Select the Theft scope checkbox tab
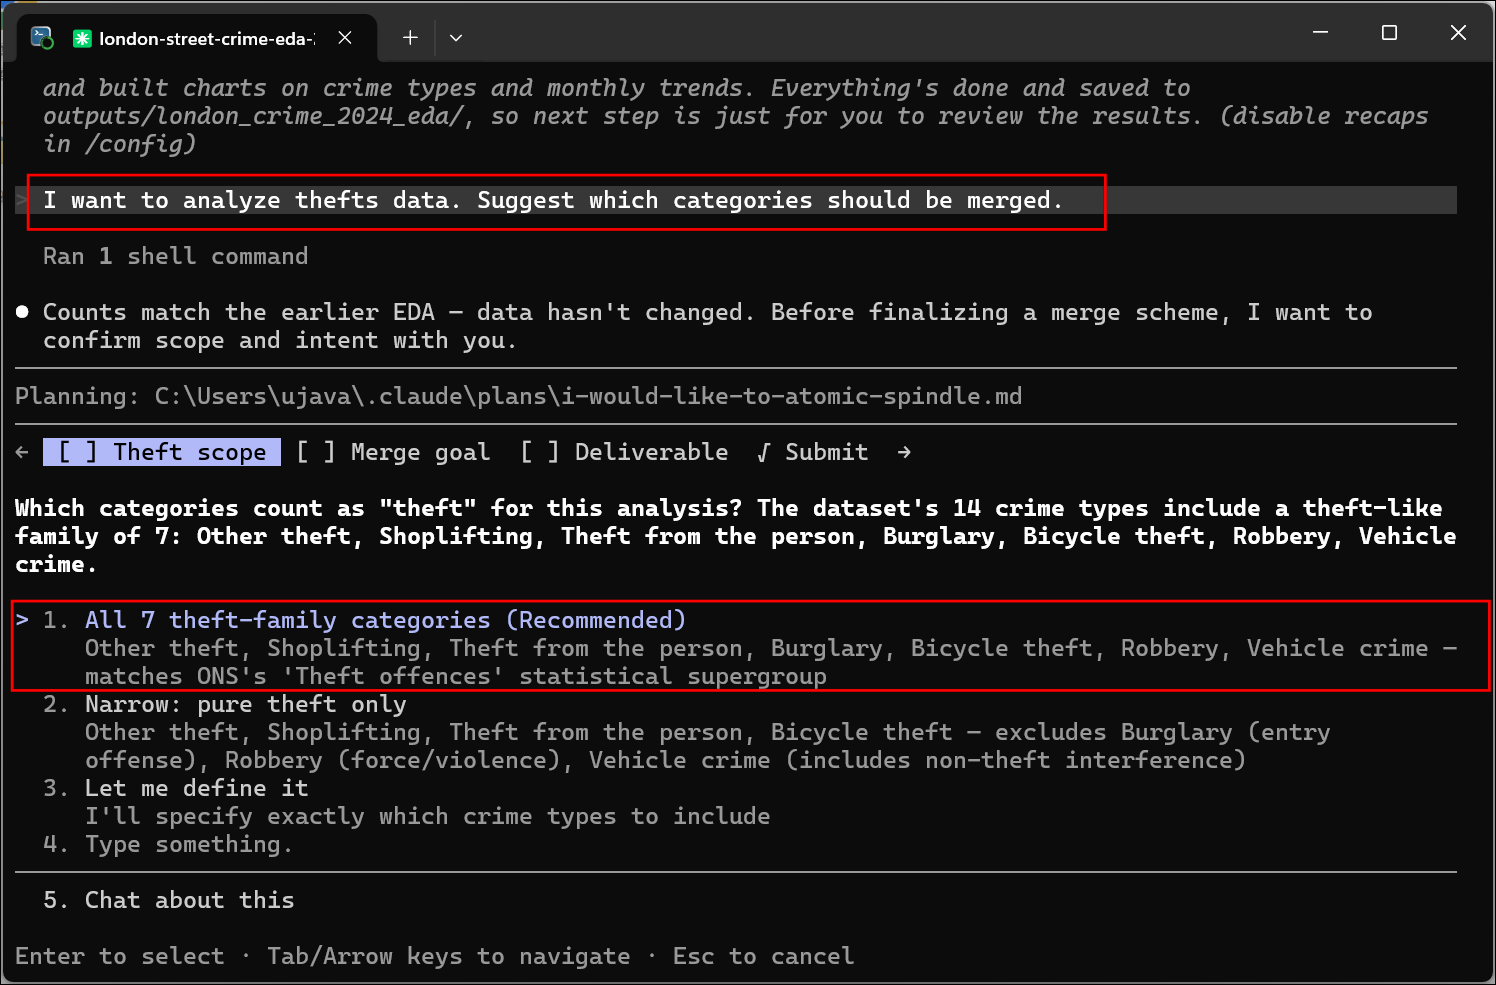This screenshot has width=1496, height=985. (162, 452)
